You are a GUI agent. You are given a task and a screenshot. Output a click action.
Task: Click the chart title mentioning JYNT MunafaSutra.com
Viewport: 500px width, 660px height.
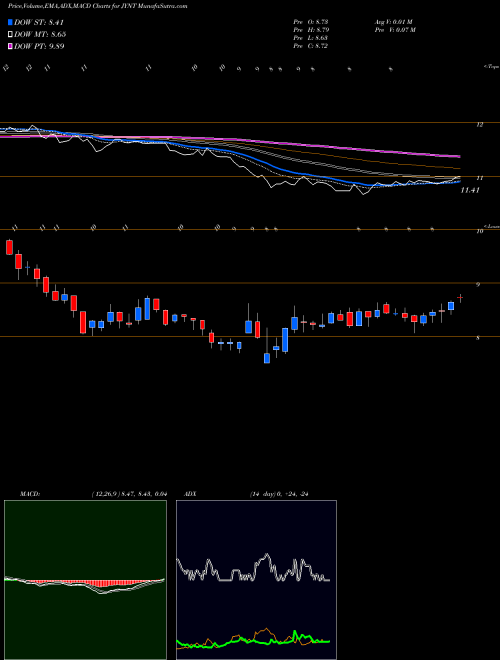pos(97,6)
